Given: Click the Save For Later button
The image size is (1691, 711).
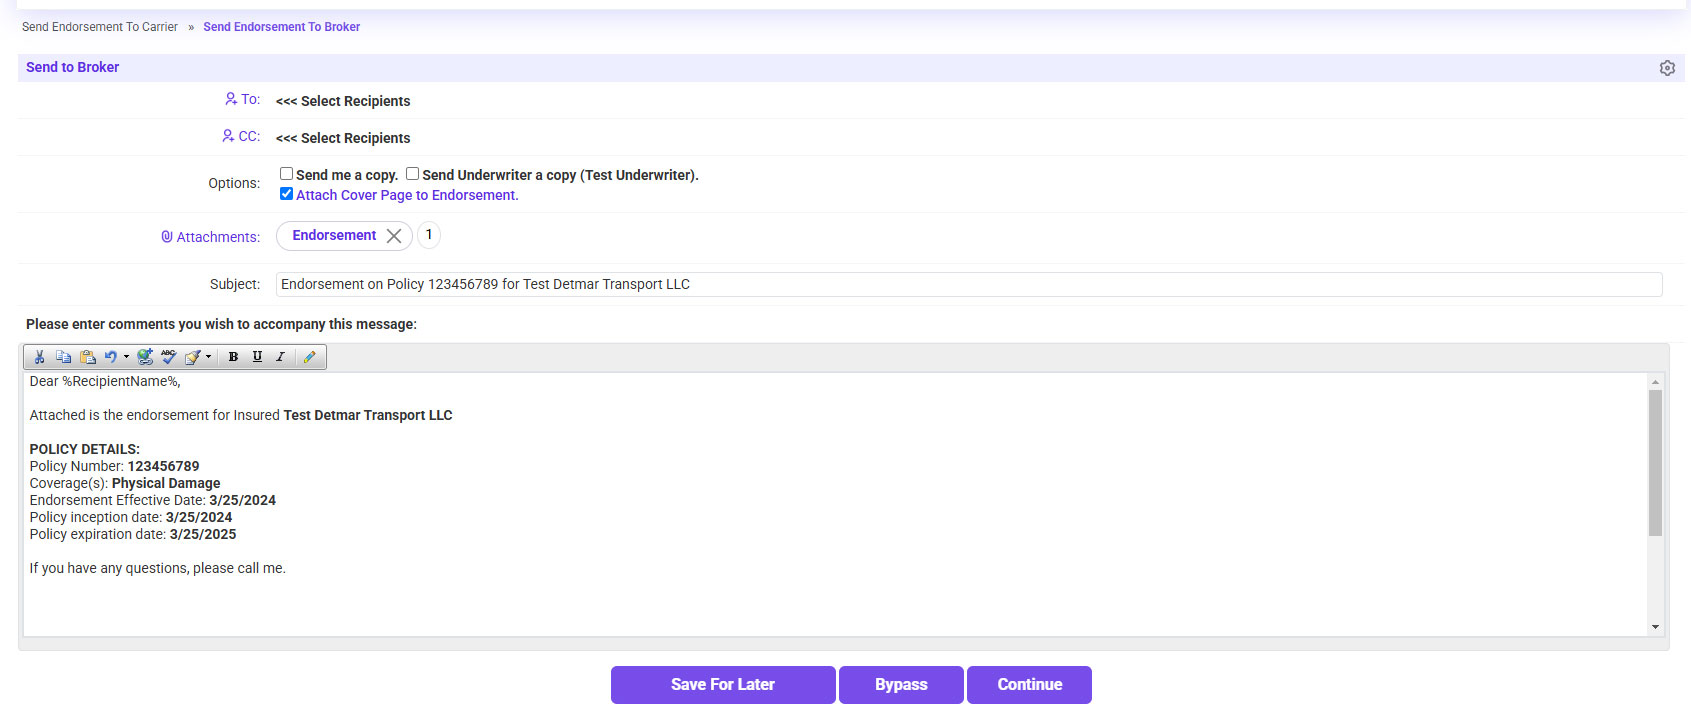Looking at the screenshot, I should (x=723, y=685).
